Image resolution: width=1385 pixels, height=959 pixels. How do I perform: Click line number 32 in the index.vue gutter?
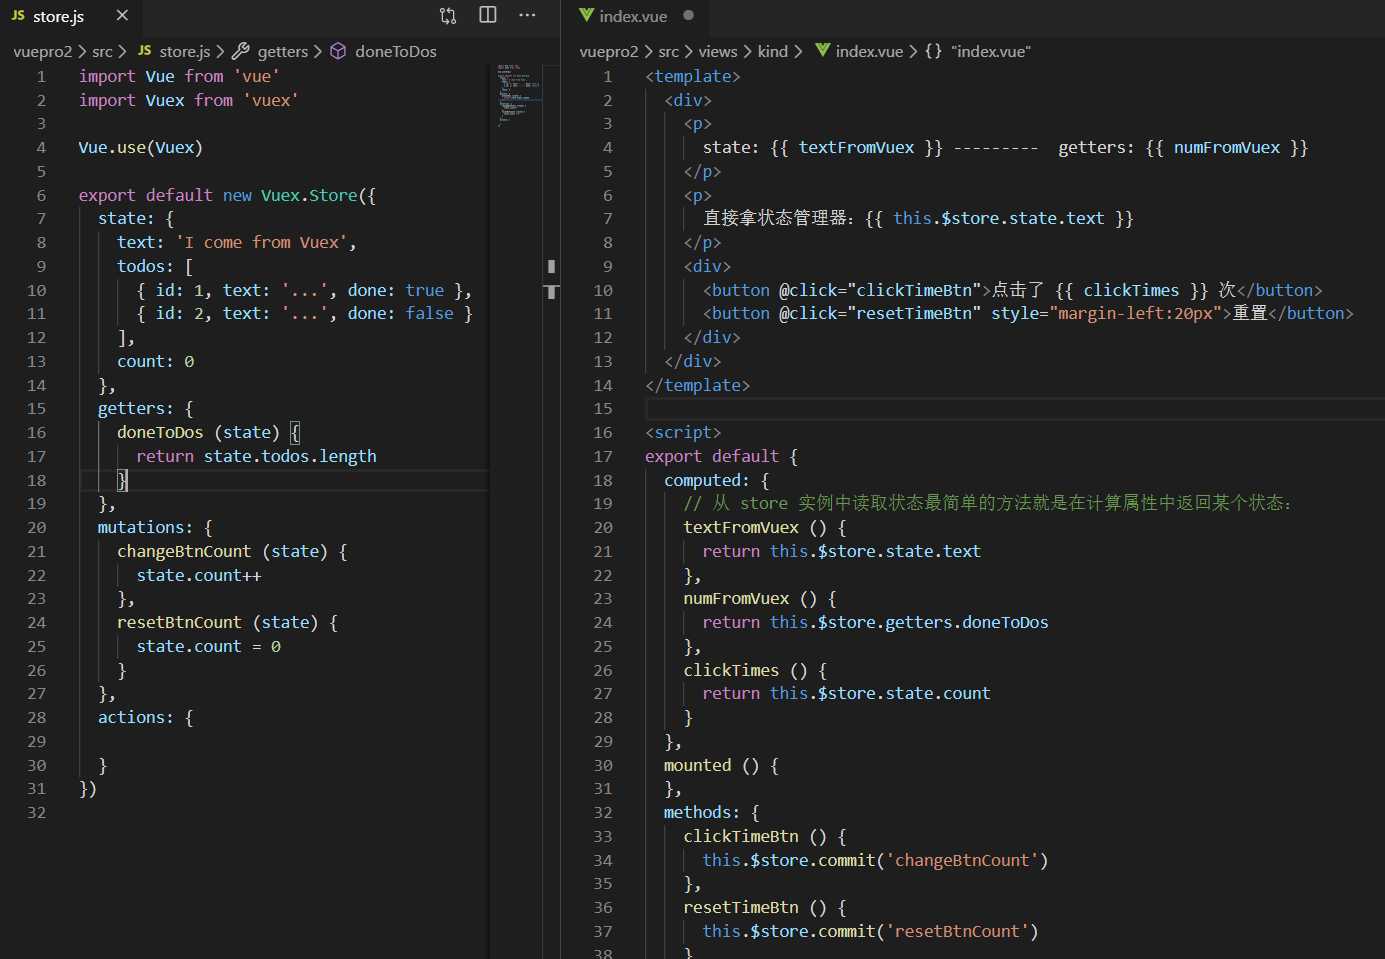[603, 812]
